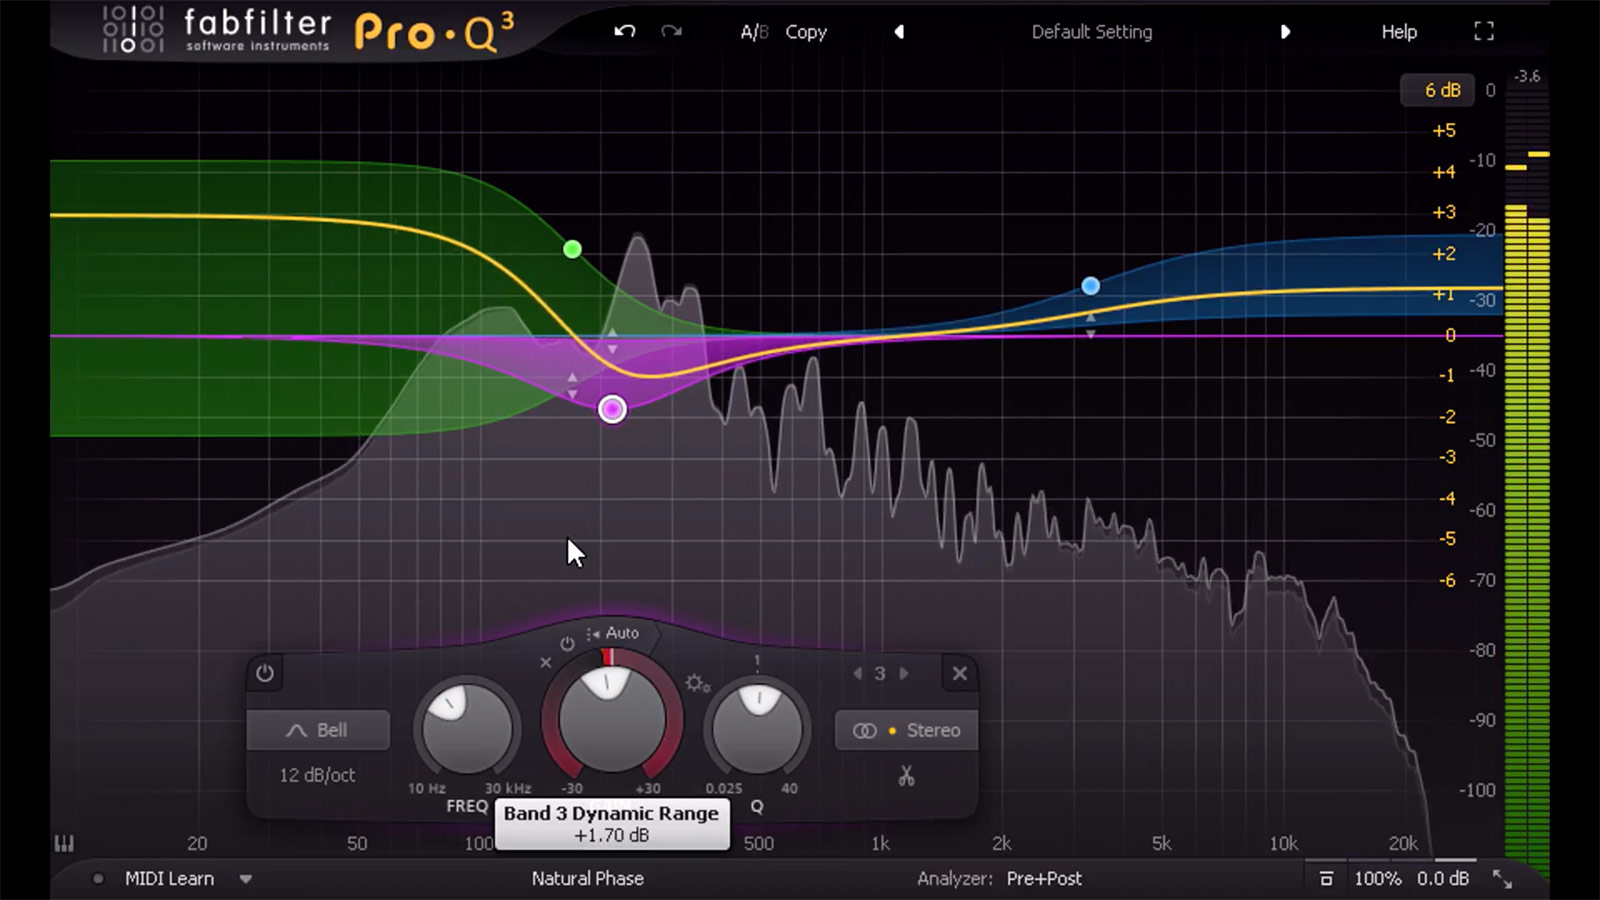Image resolution: width=1600 pixels, height=900 pixels.
Task: Select the green band node on the curve
Action: (572, 249)
